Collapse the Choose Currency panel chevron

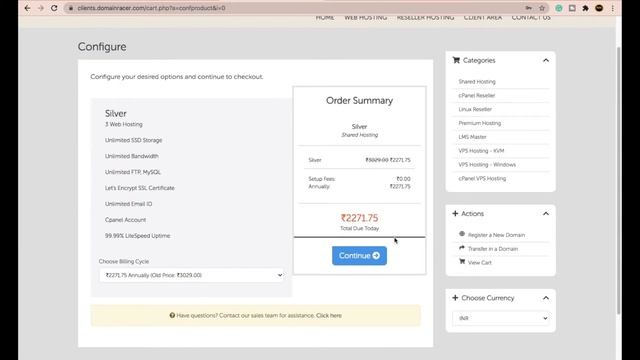tap(546, 298)
